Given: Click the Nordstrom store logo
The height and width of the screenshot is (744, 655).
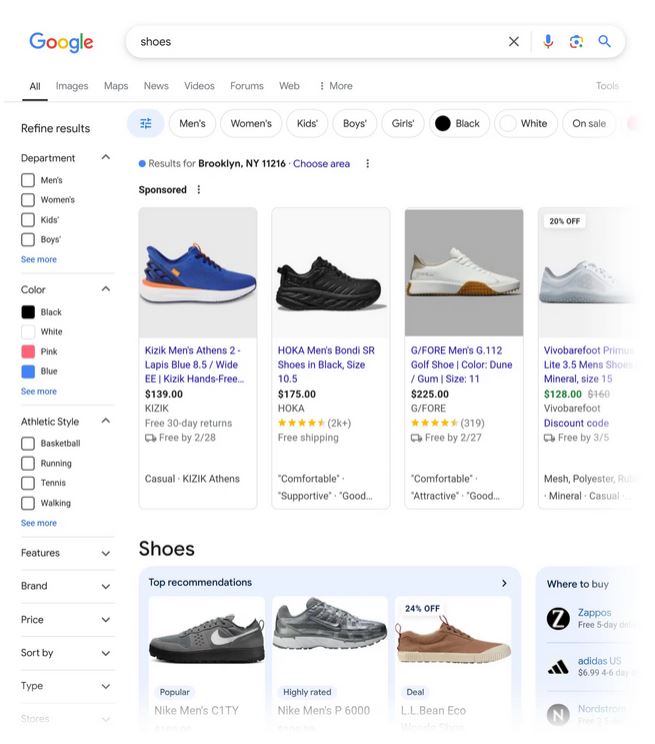Looking at the screenshot, I should (558, 715).
